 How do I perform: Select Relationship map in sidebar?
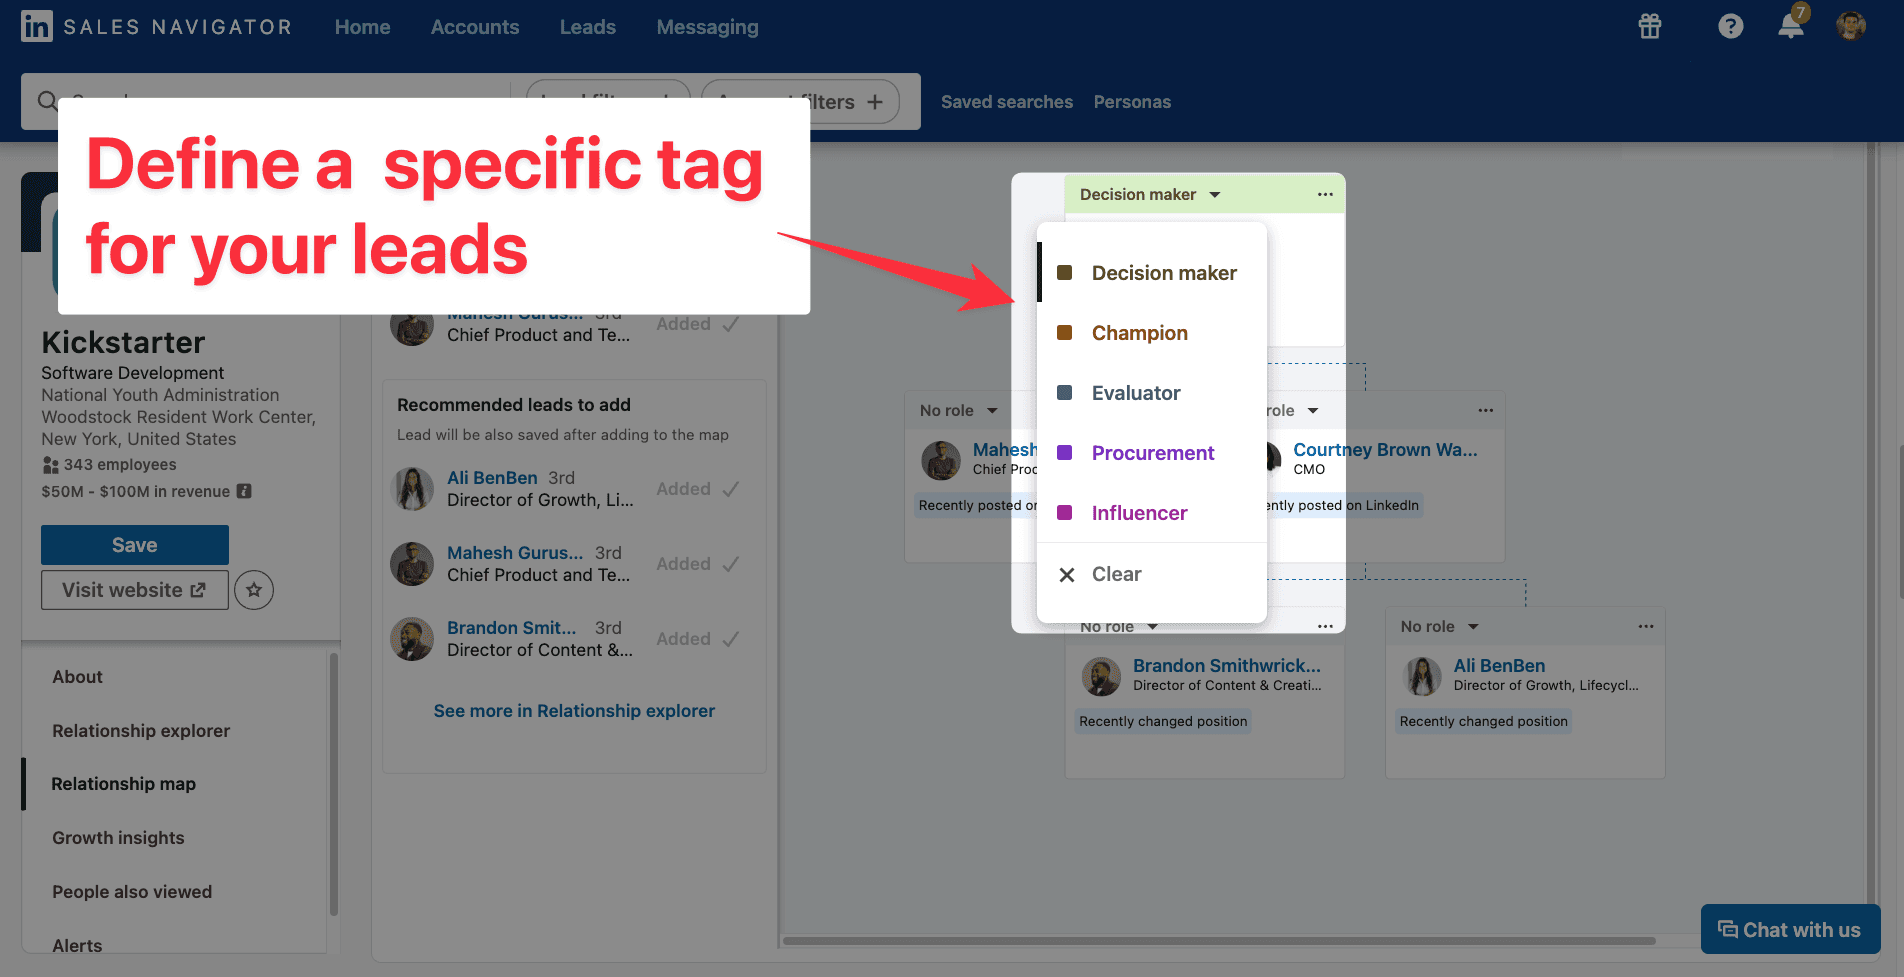(124, 784)
